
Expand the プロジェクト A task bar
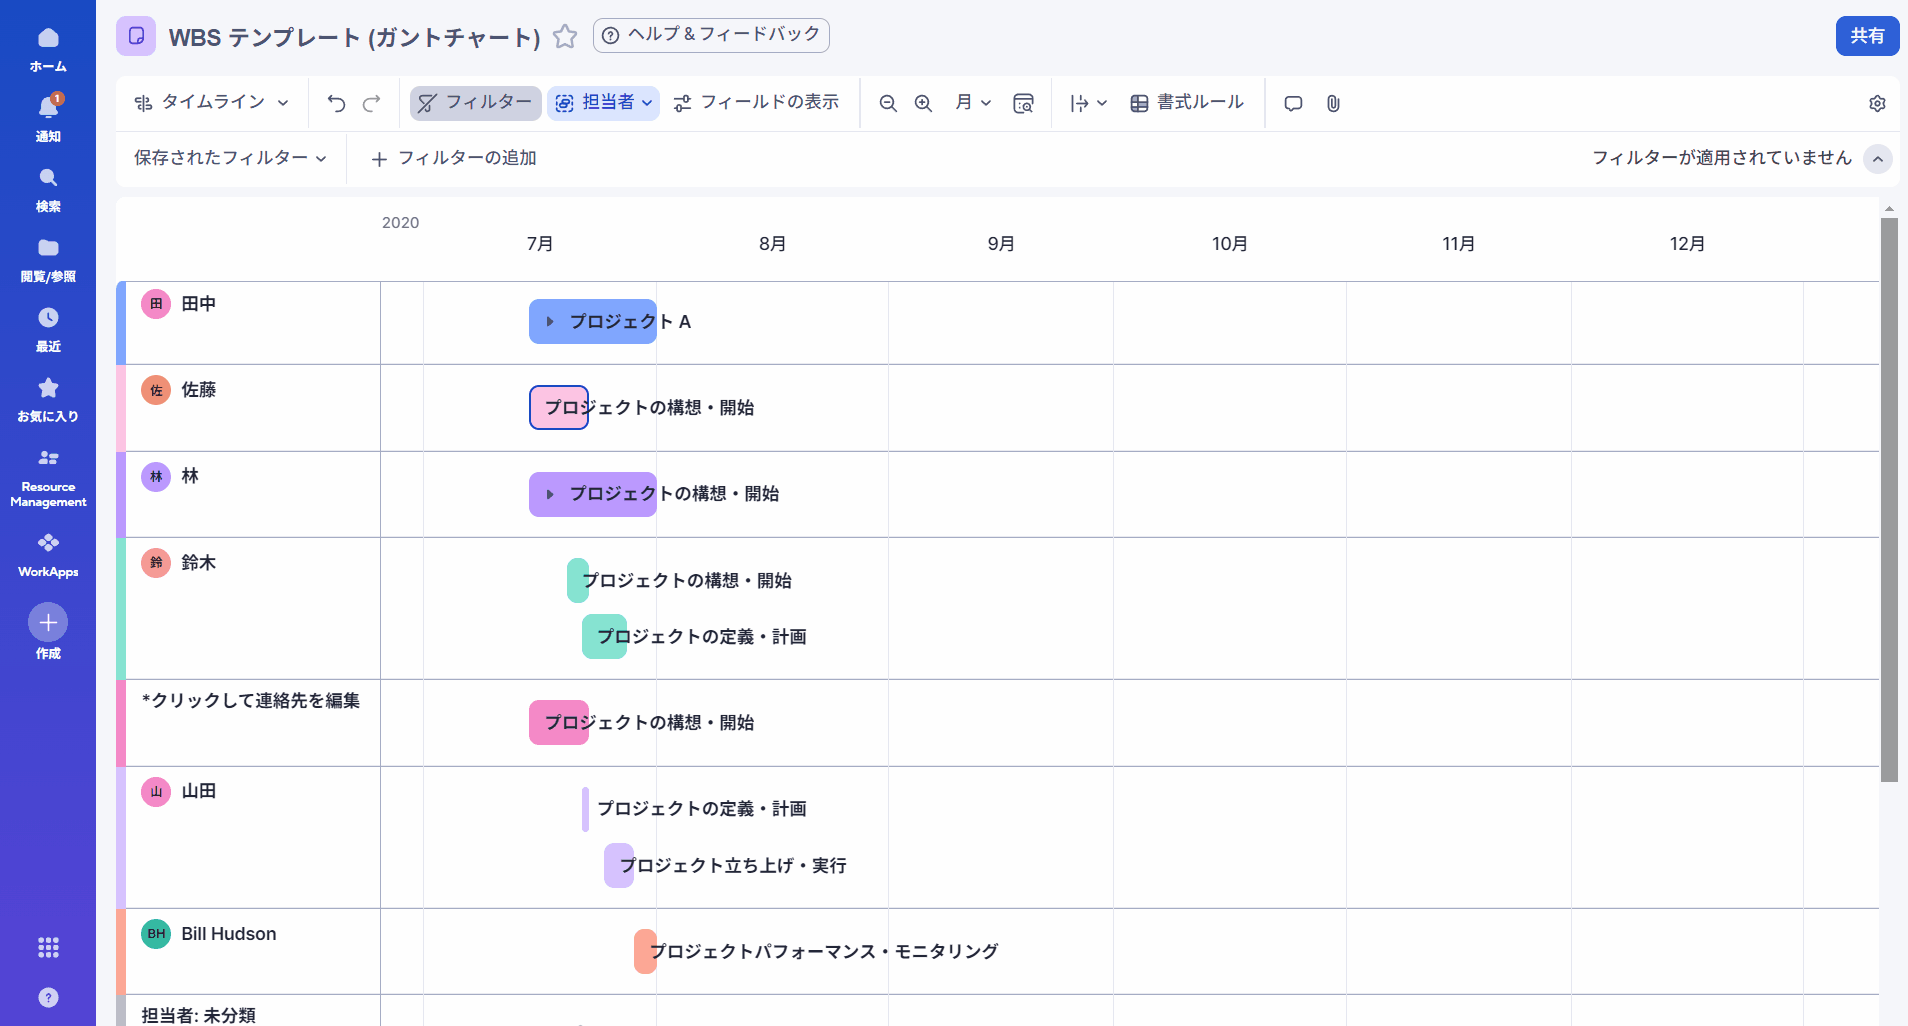(548, 321)
